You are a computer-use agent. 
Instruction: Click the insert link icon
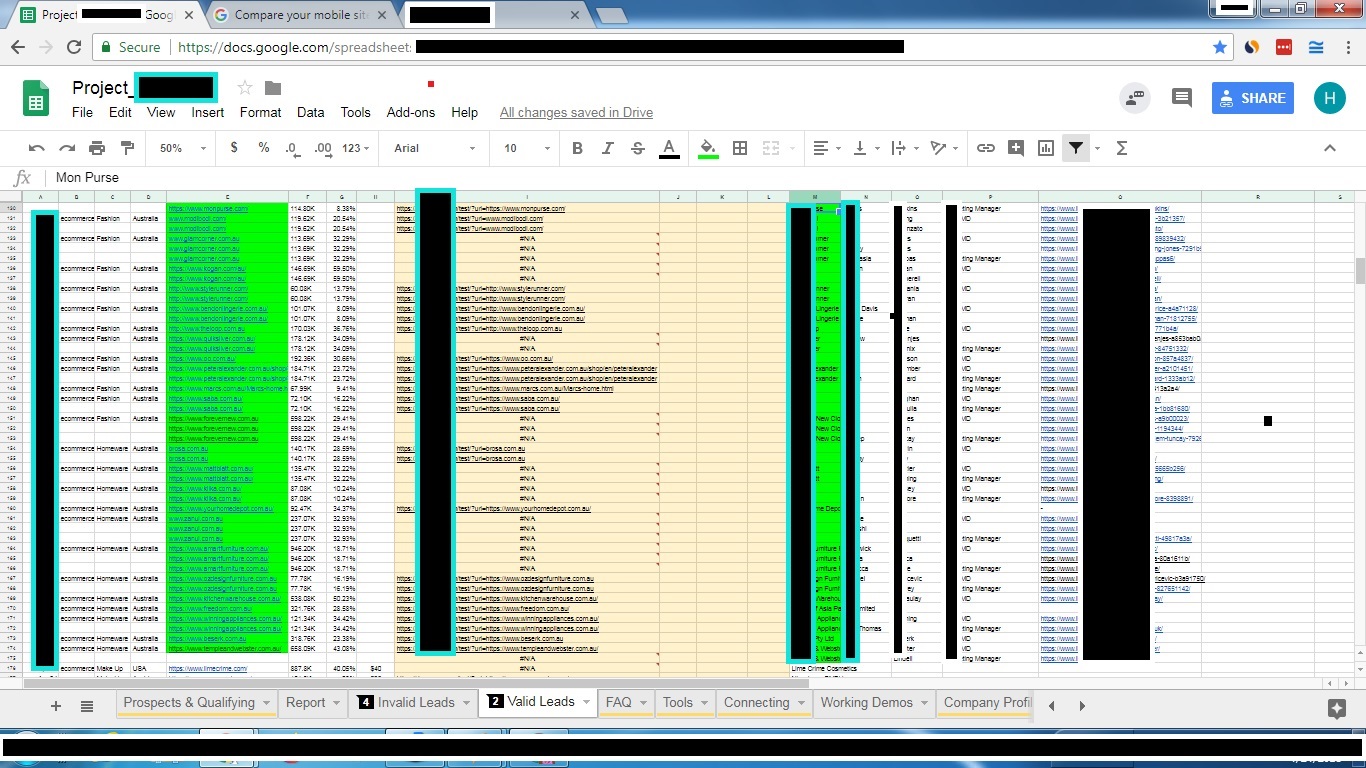[x=986, y=148]
